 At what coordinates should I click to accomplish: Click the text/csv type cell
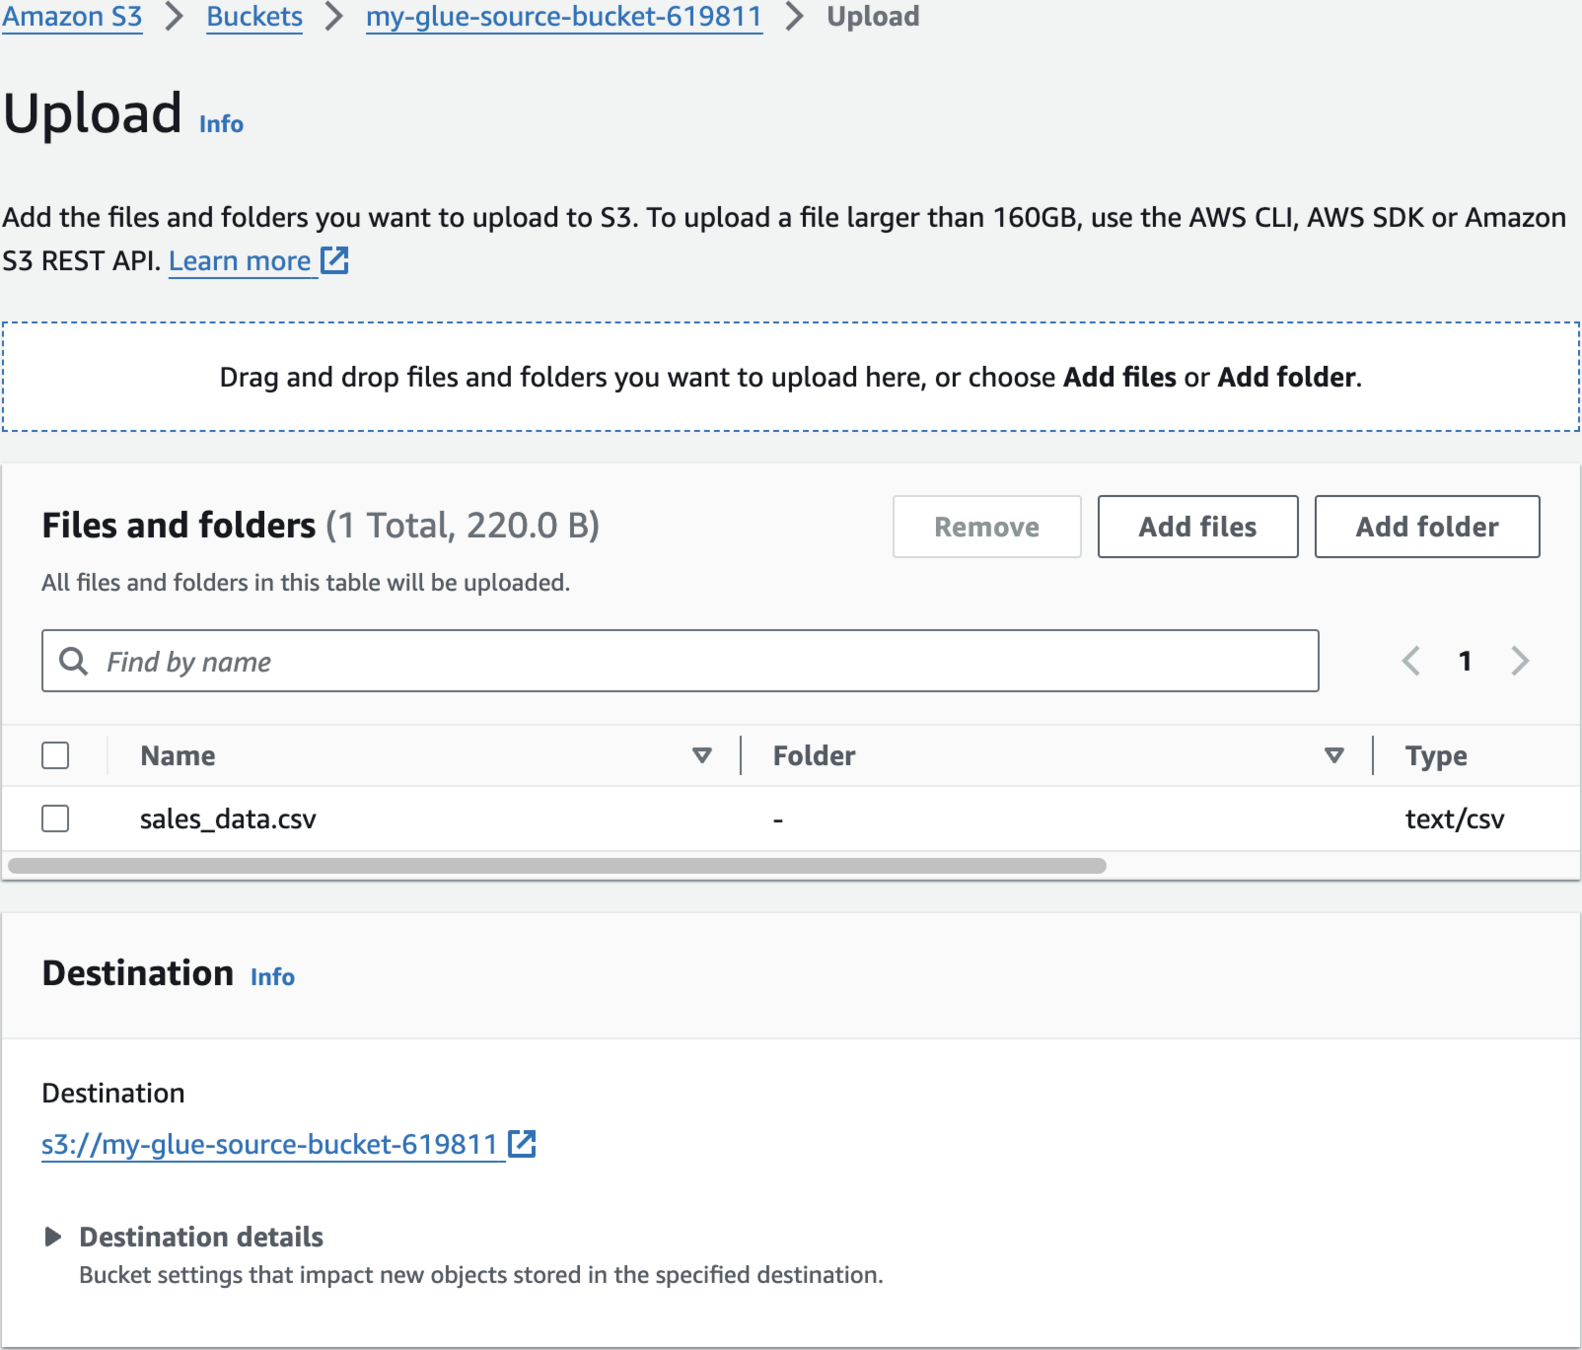(x=1455, y=819)
